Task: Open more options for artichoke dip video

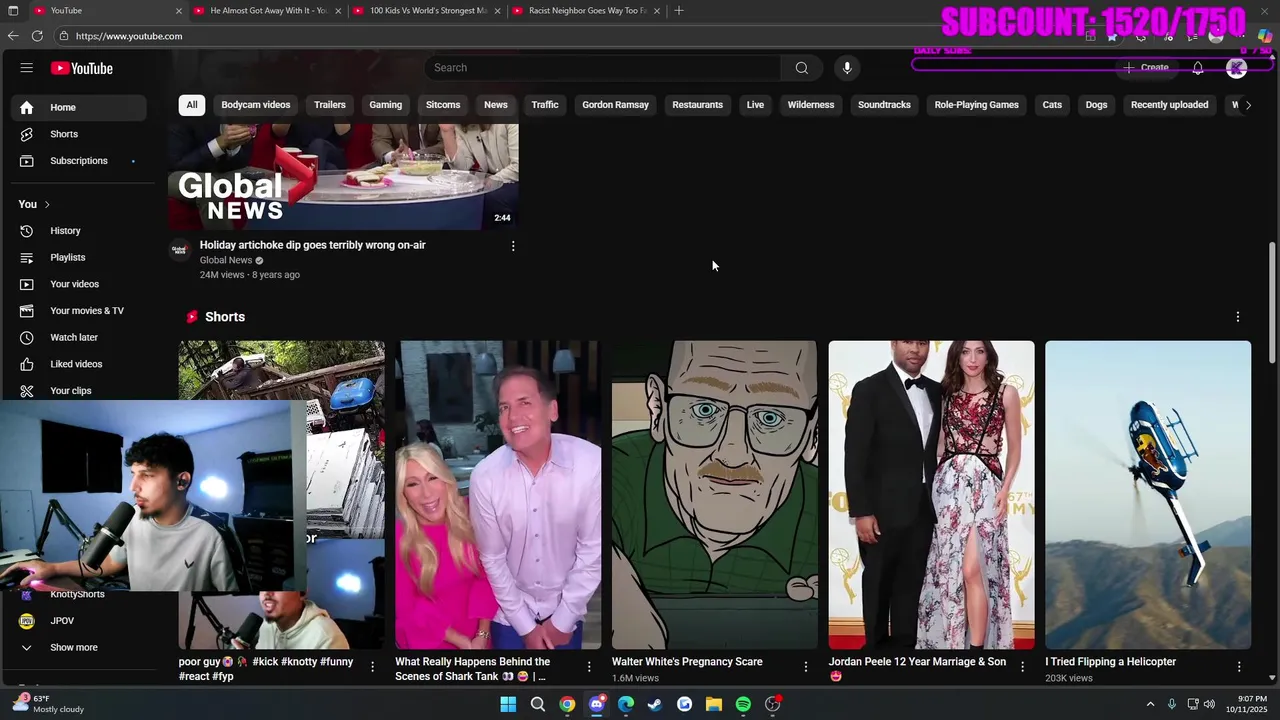Action: 513,246
